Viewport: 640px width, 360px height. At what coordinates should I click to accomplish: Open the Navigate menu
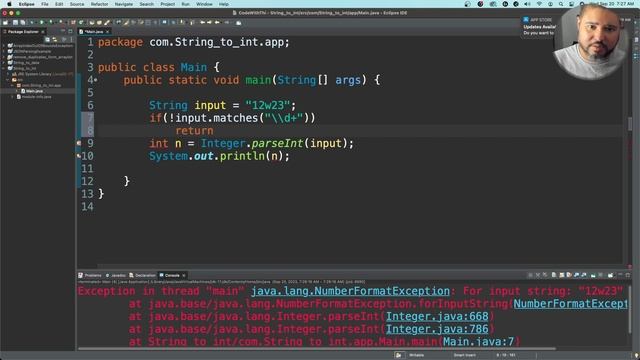pyautogui.click(x=124, y=4)
